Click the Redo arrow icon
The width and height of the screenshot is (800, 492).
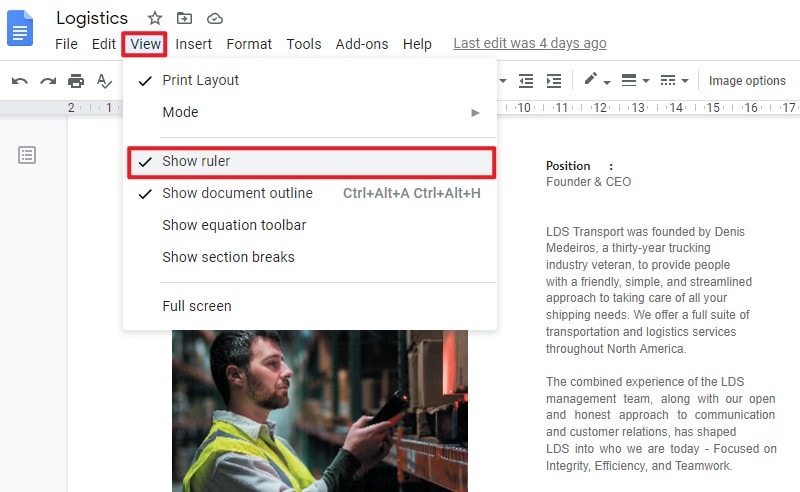[48, 81]
